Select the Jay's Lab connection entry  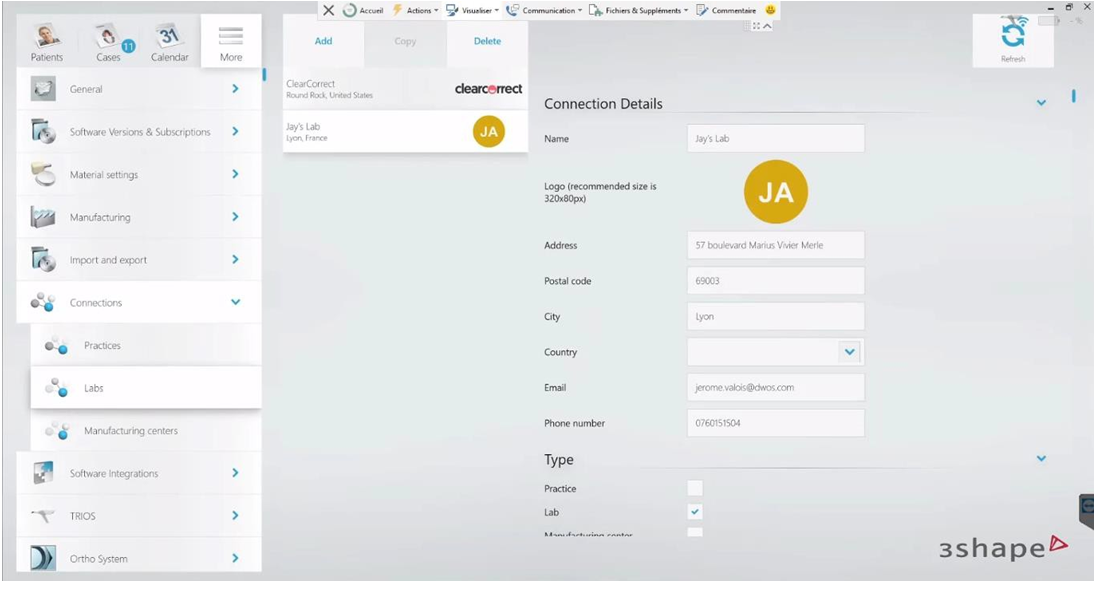(405, 132)
